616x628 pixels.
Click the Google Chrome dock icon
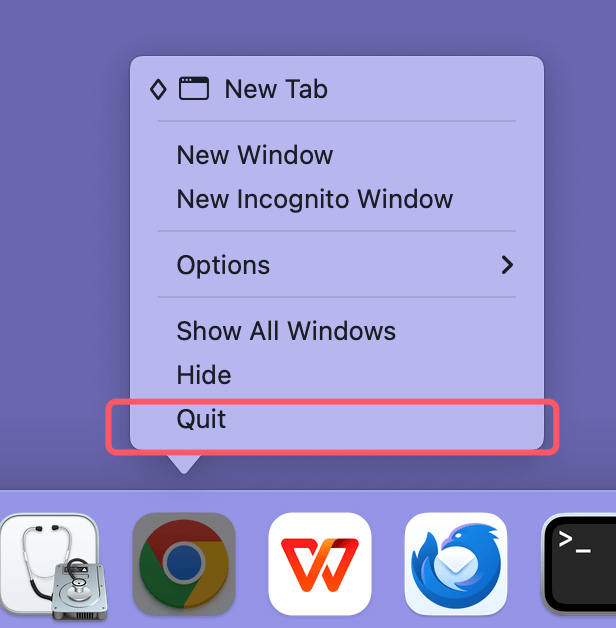pos(184,564)
